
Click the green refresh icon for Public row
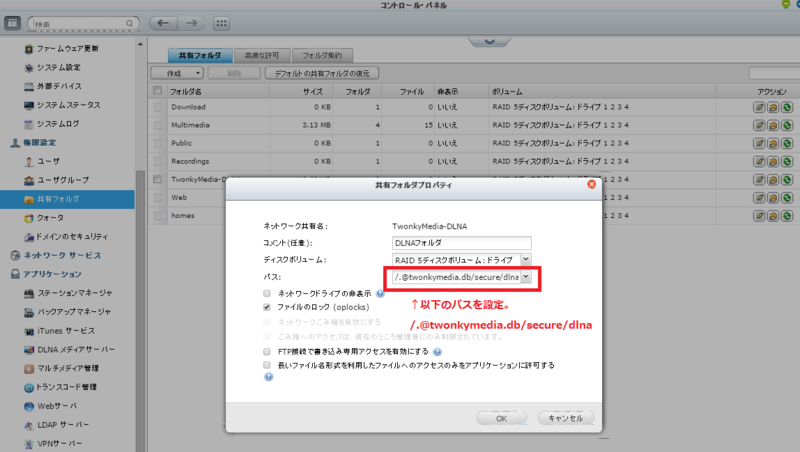coord(787,143)
